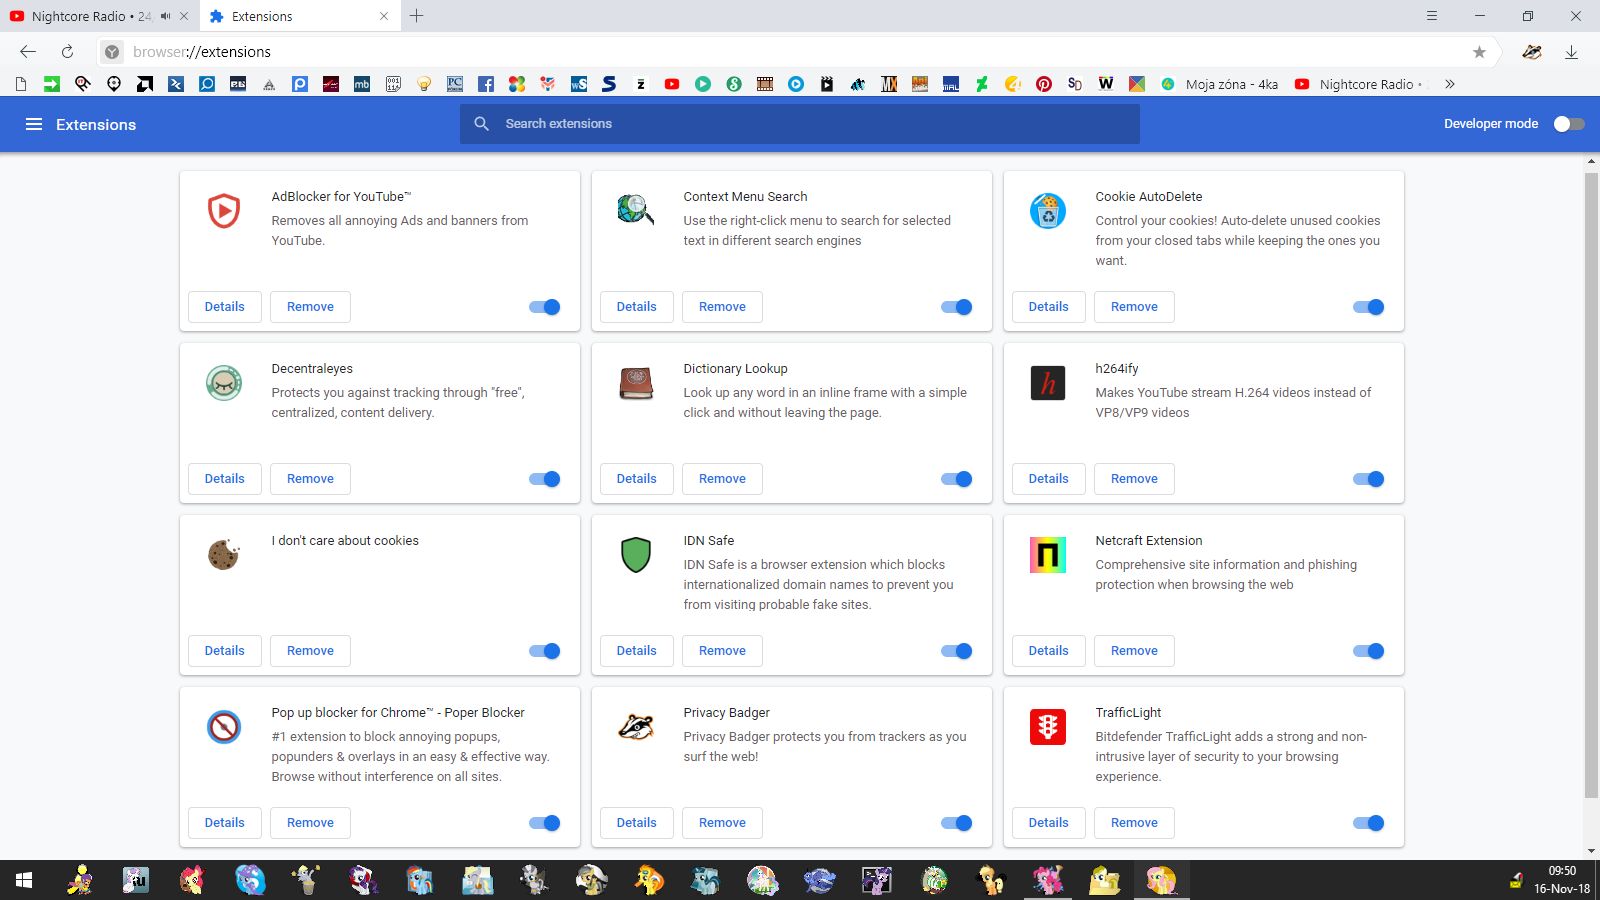Disable the Privacy Badger extension
Image resolution: width=1600 pixels, height=900 pixels.
click(x=957, y=823)
